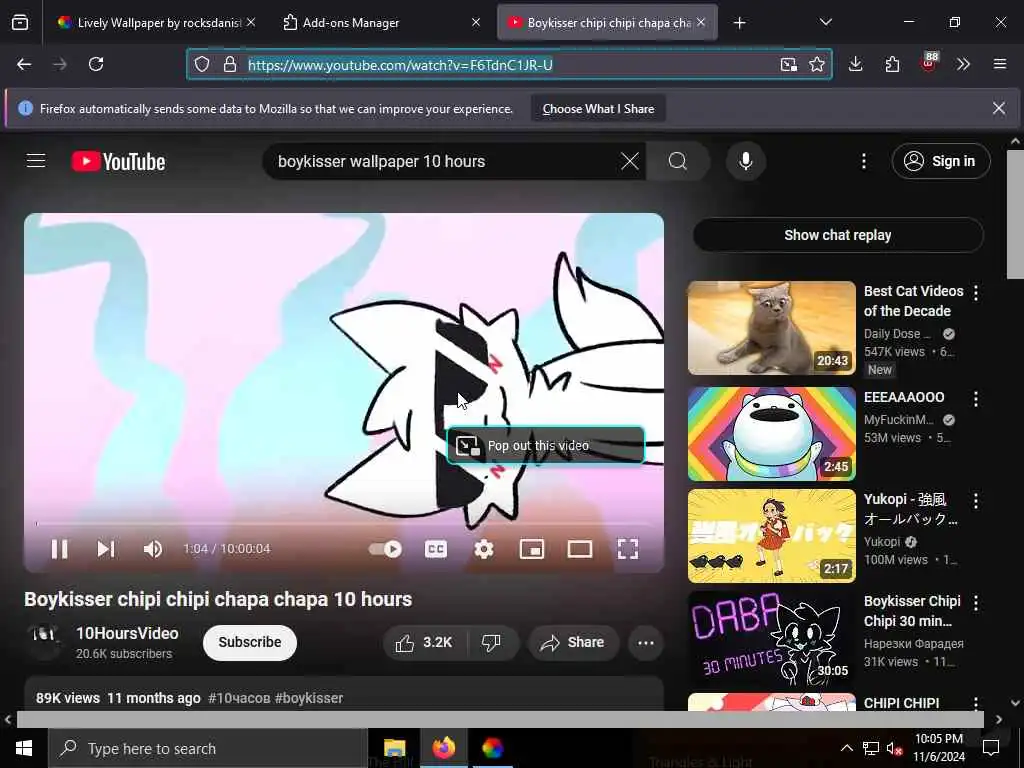Open Boykisser Chipi Chipi 30 min title
This screenshot has height=768, width=1024.
(x=912, y=611)
